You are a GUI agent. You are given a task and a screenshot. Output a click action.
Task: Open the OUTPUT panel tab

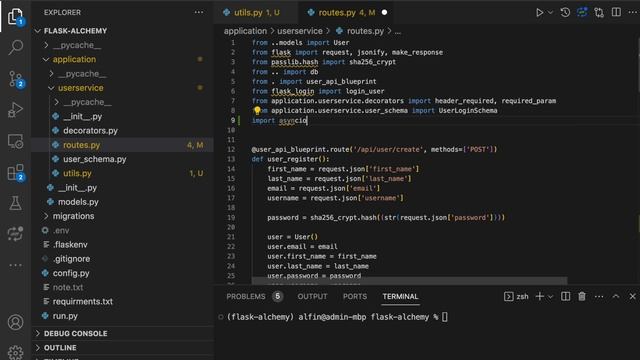pyautogui.click(x=312, y=297)
